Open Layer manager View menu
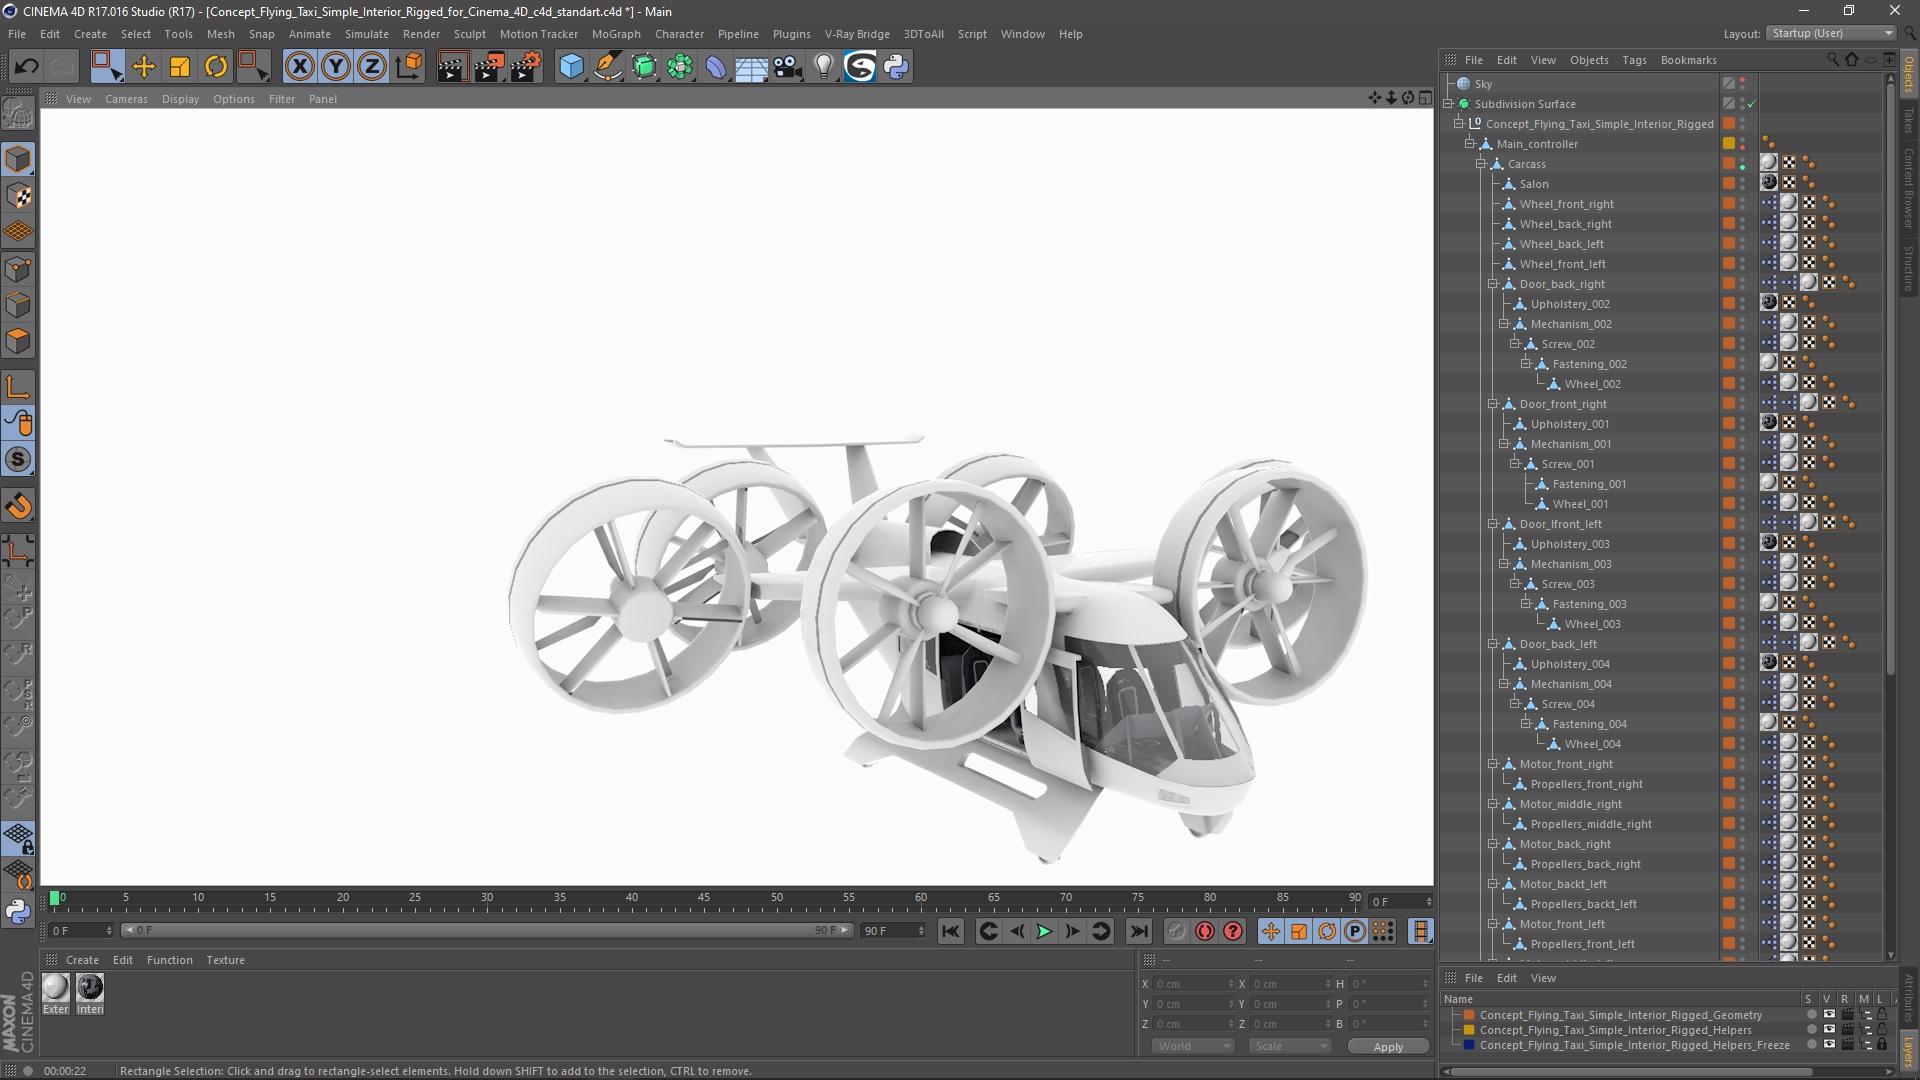1920x1080 pixels. 1543,978
